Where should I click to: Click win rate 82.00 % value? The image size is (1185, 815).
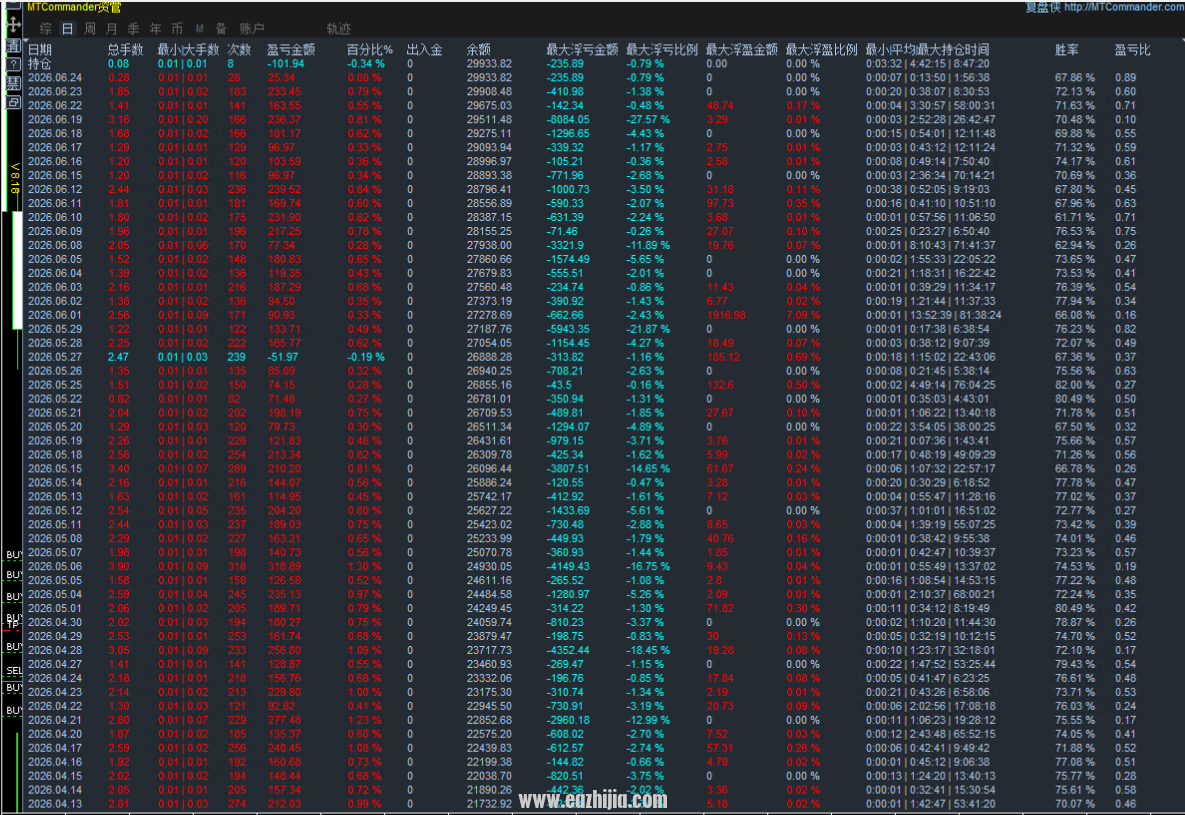pyautogui.click(x=1075, y=385)
